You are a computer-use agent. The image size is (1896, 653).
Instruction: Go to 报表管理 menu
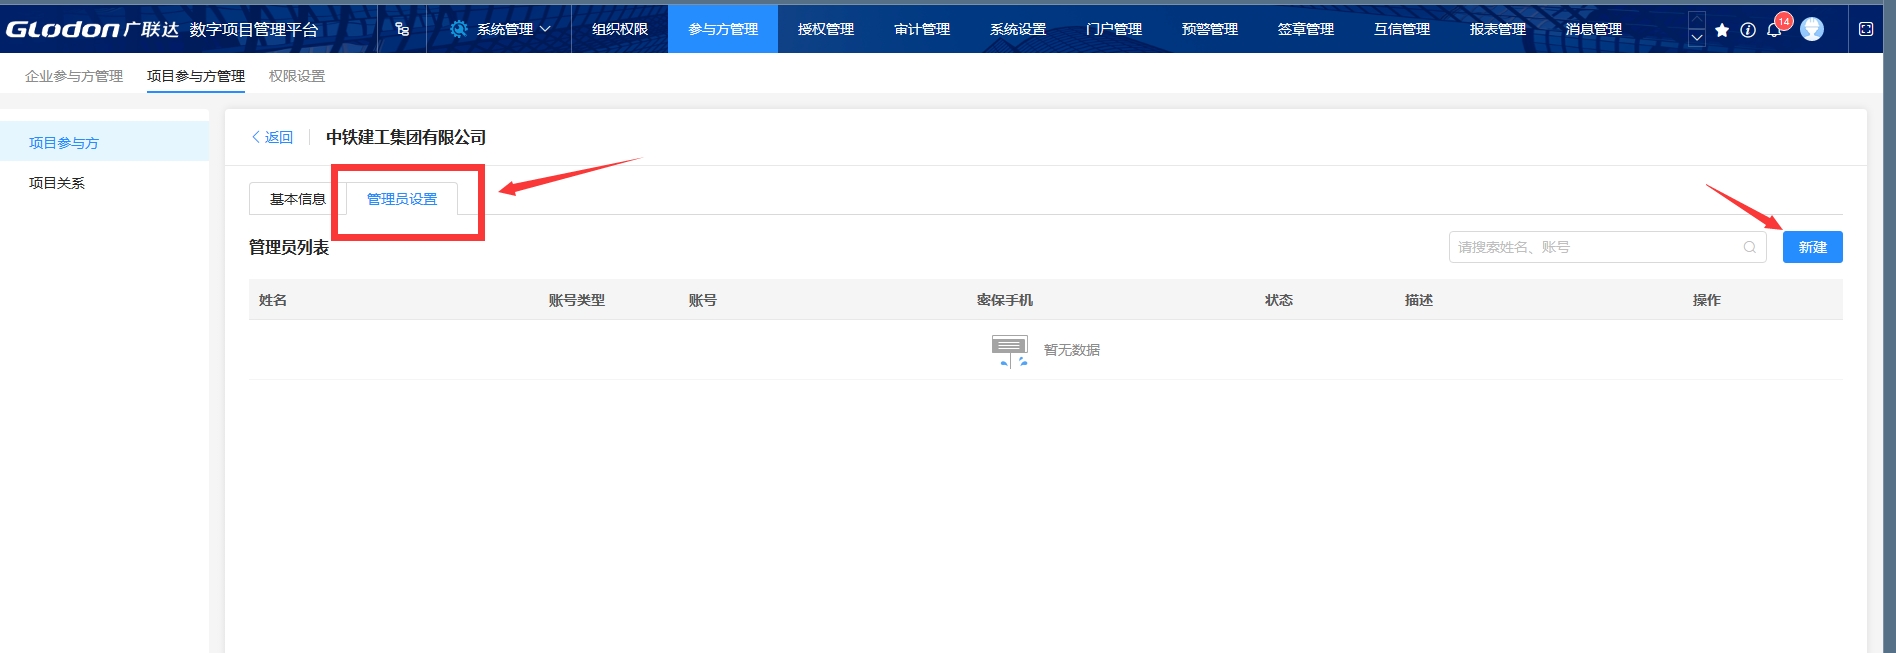click(x=1498, y=29)
